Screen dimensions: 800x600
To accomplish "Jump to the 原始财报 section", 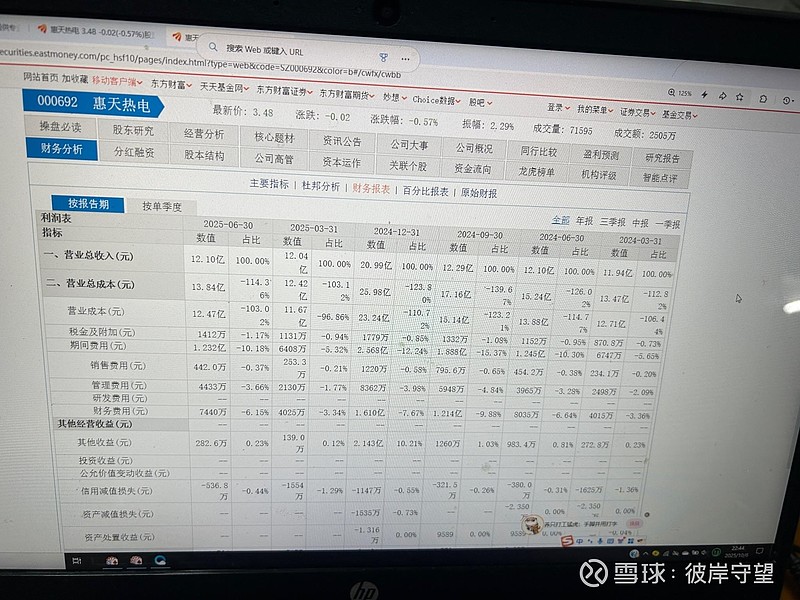I will (x=479, y=193).
